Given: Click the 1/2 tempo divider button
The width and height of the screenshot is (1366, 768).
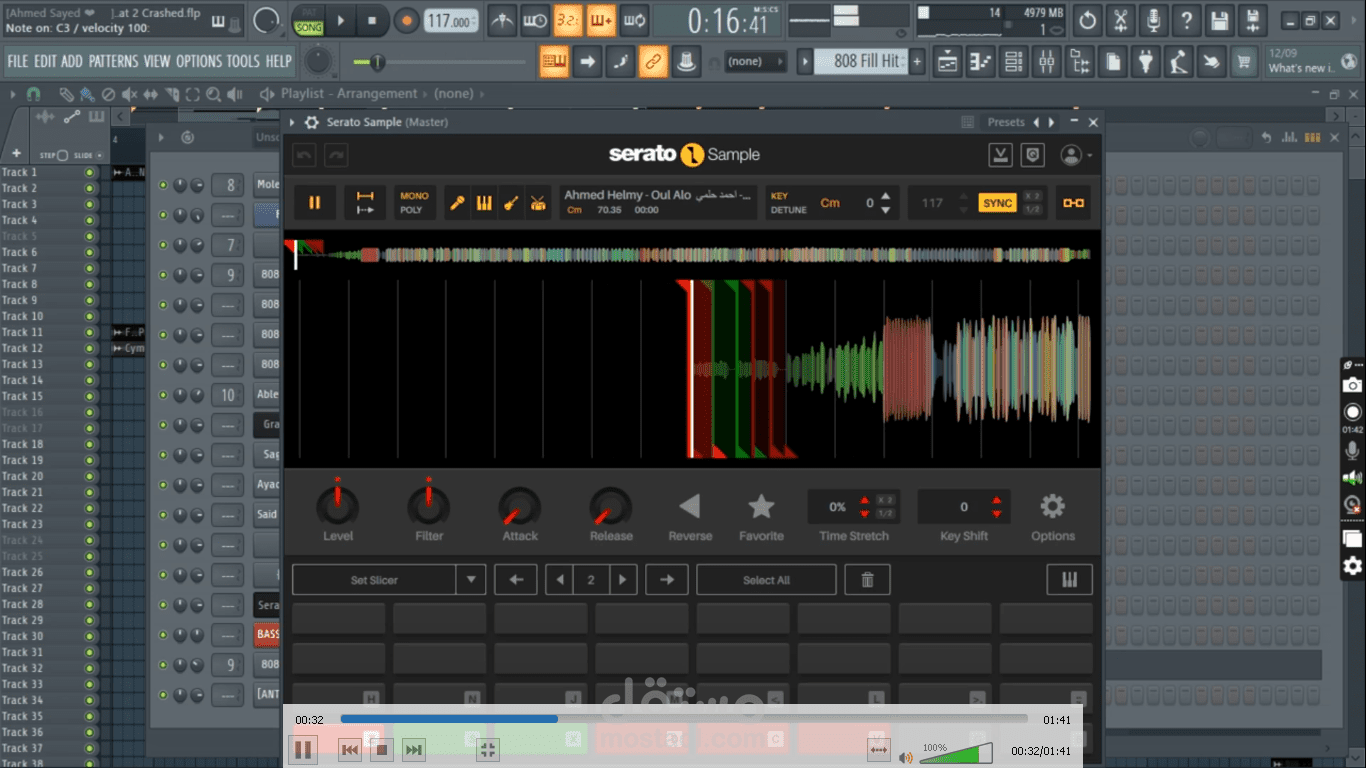Looking at the screenshot, I should [x=1033, y=210].
